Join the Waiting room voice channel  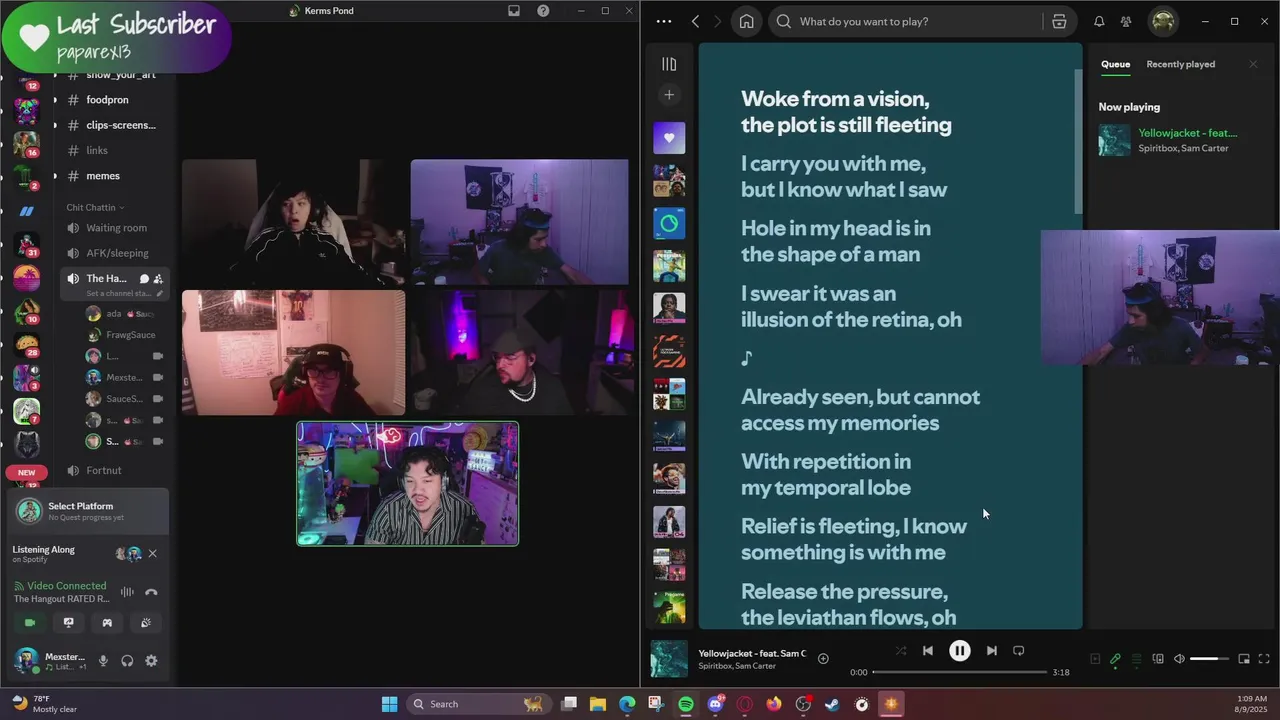[116, 228]
